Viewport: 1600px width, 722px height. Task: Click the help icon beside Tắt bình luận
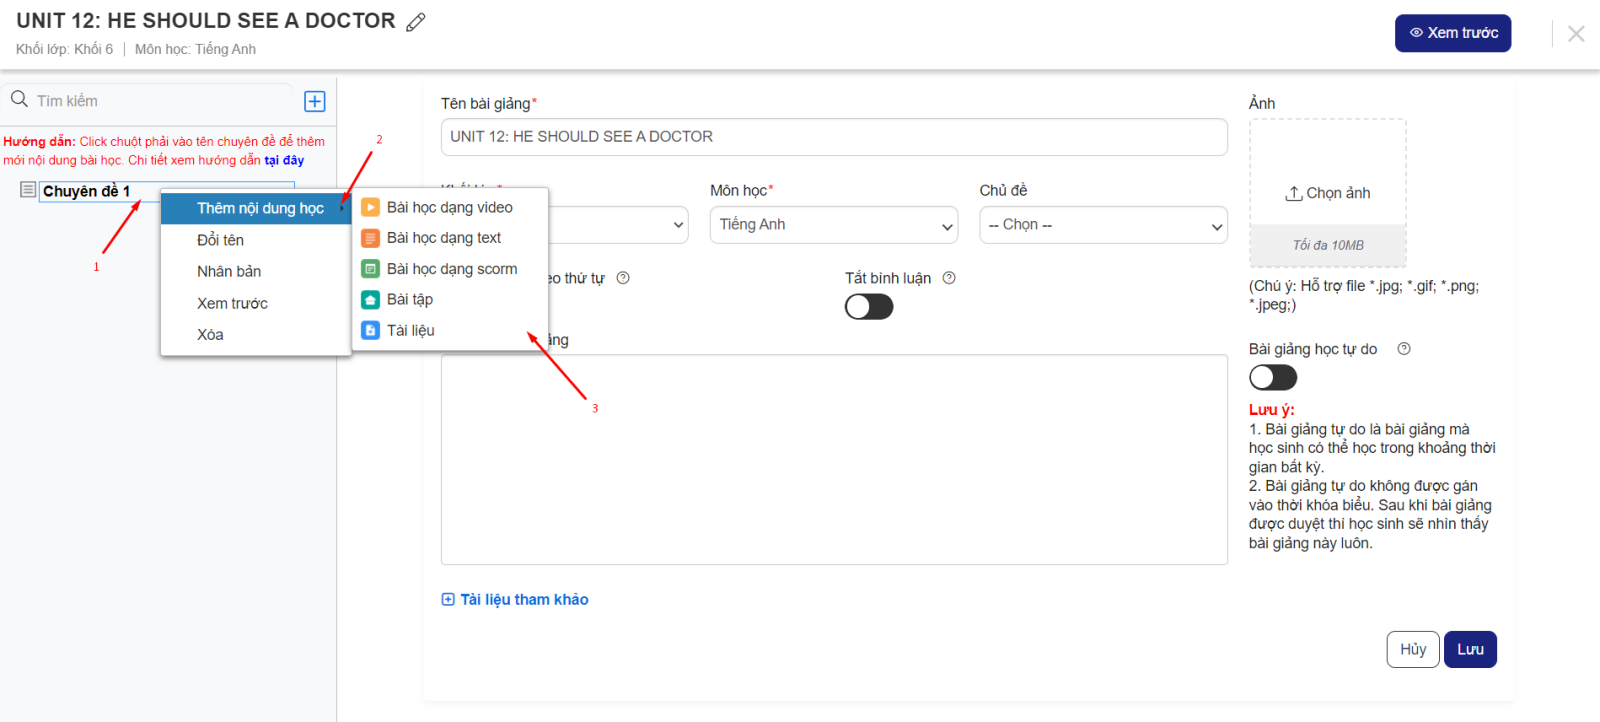(949, 278)
